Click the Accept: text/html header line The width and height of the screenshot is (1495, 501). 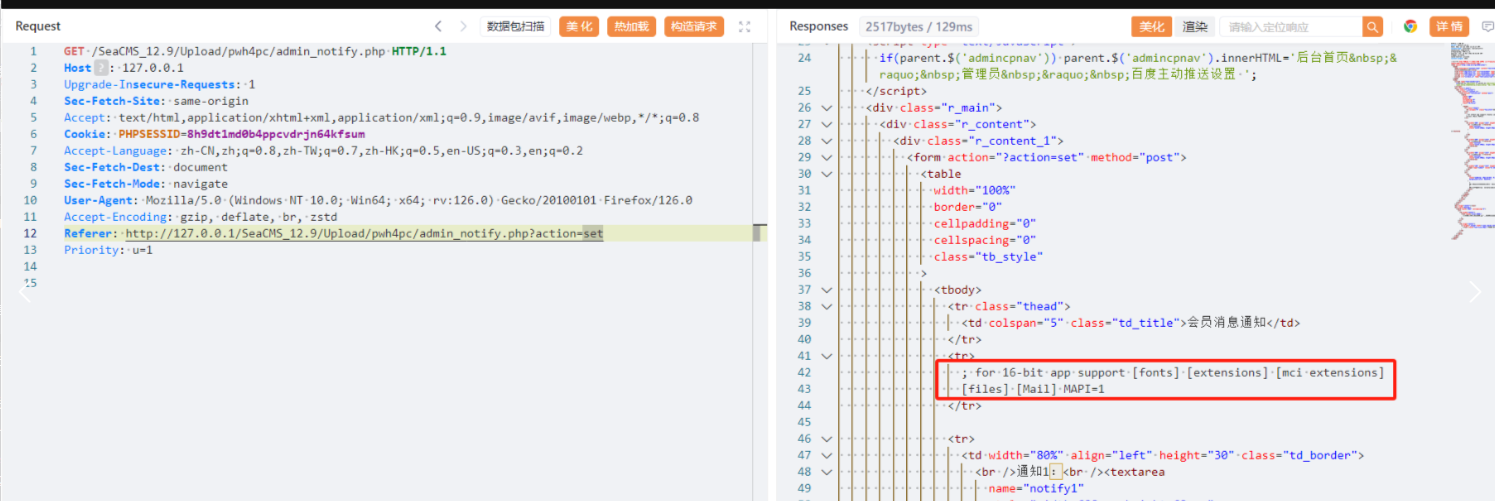point(381,118)
